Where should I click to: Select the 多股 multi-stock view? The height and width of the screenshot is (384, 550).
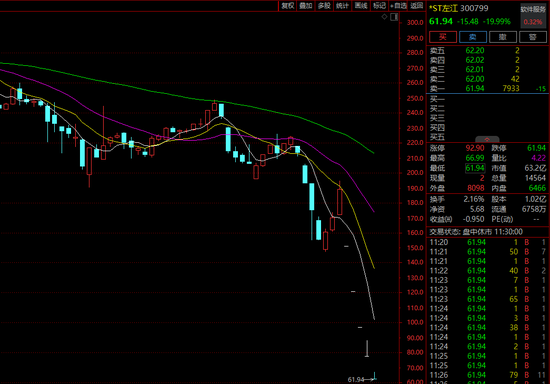[x=324, y=6]
